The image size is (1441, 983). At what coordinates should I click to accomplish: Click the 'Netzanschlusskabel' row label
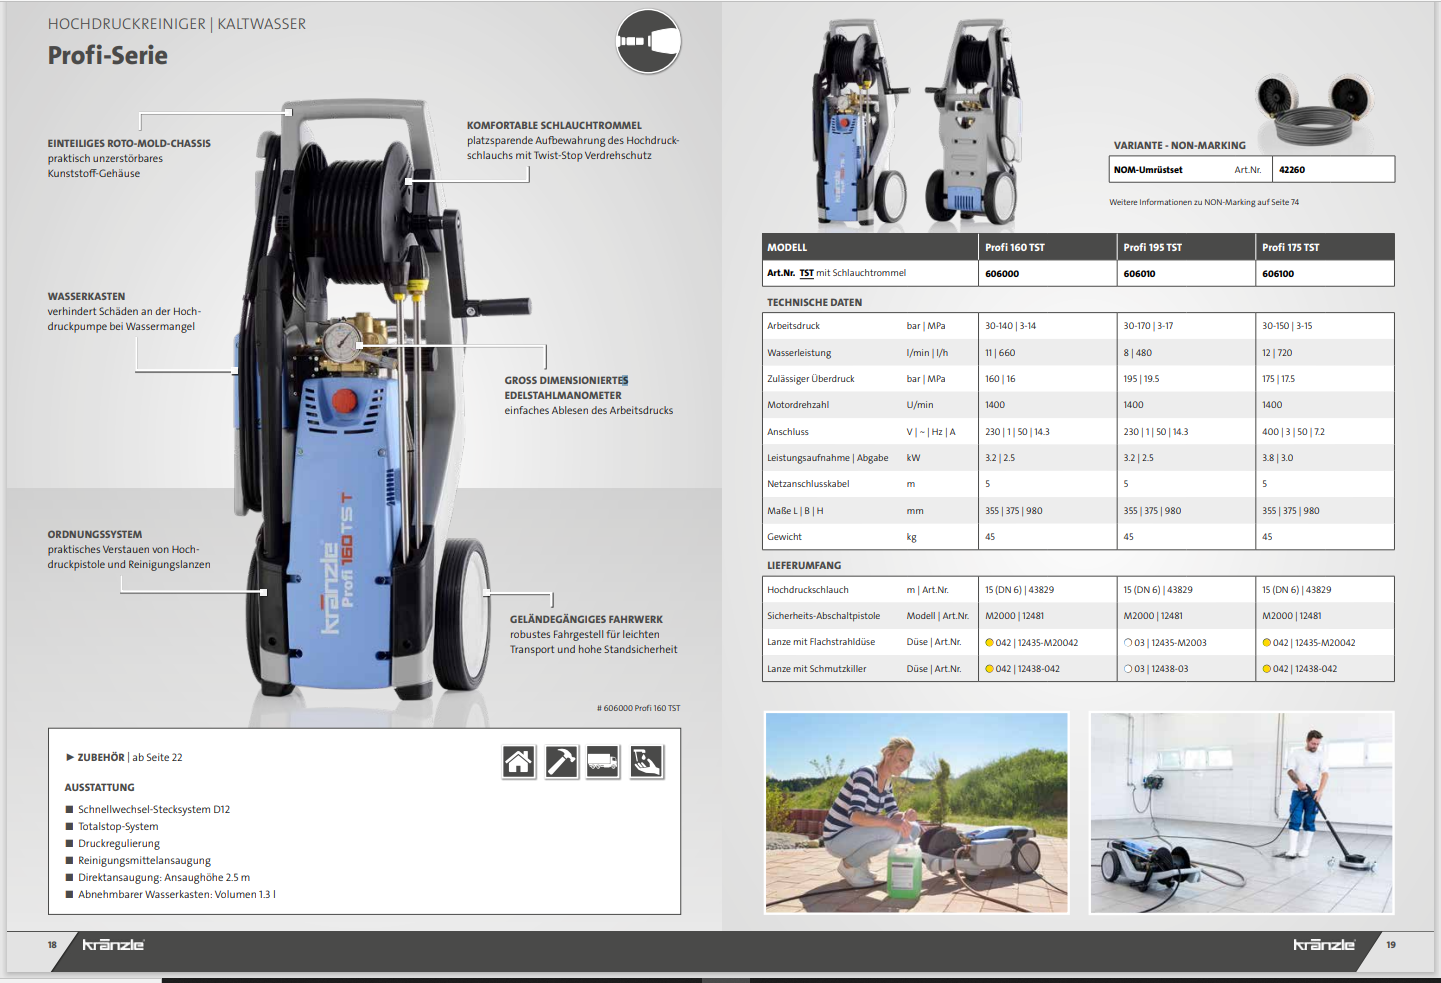point(808,484)
